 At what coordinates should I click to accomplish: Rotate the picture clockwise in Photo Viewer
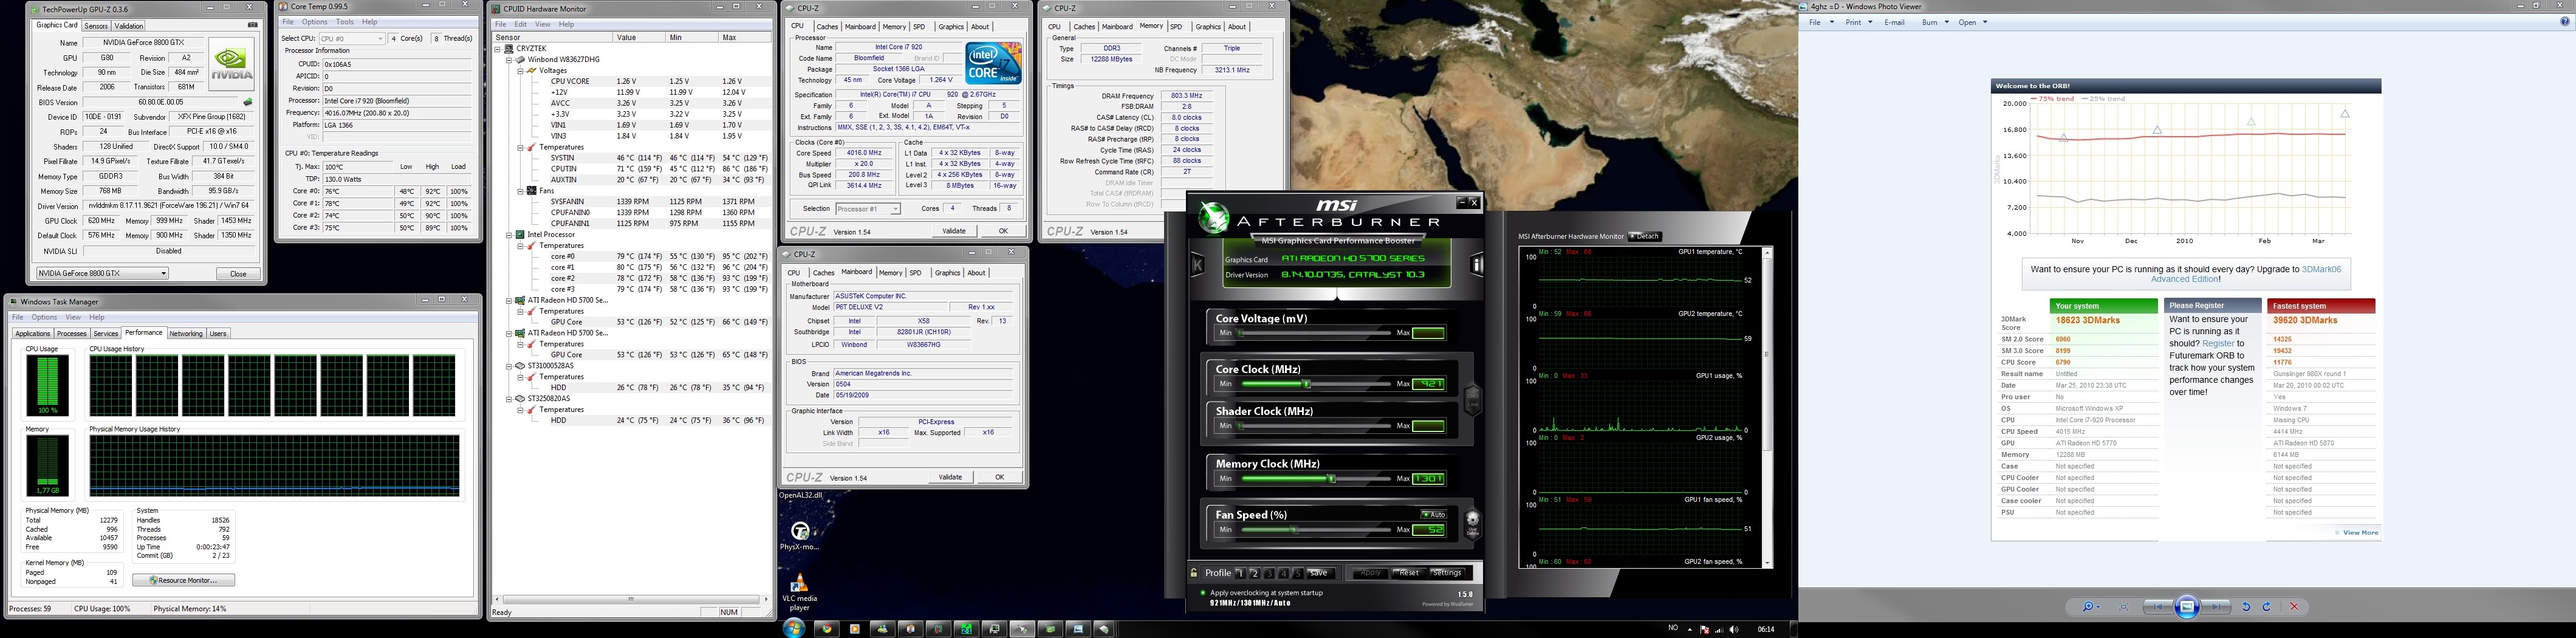point(2266,606)
